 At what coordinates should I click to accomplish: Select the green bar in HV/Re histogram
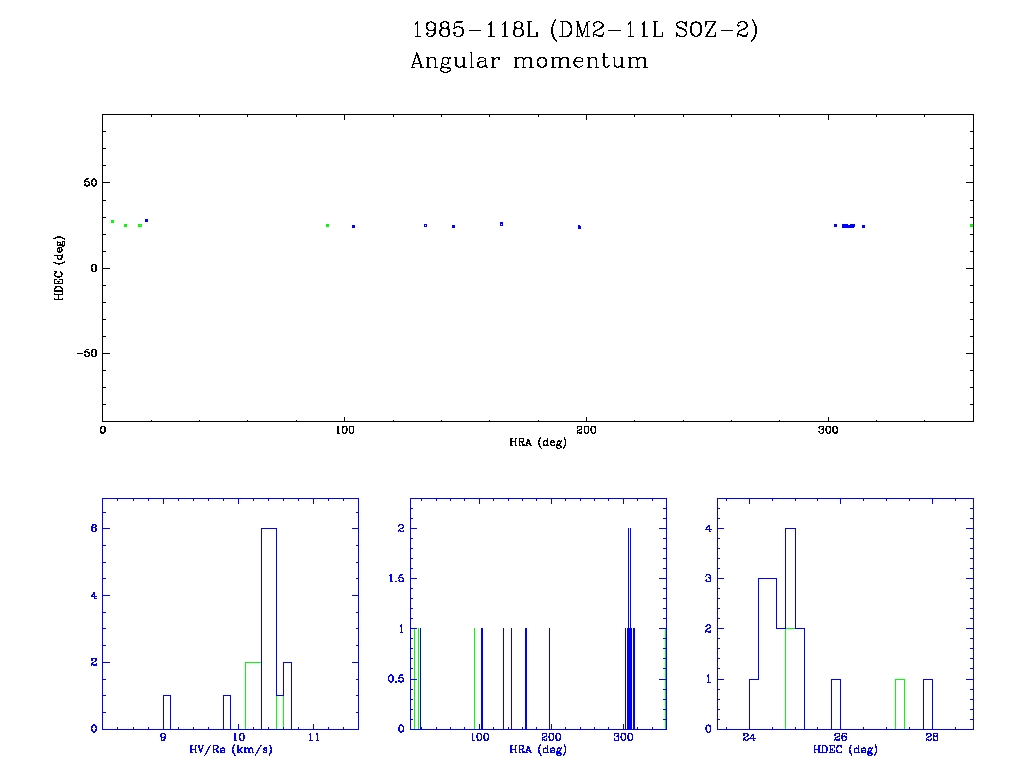252,695
